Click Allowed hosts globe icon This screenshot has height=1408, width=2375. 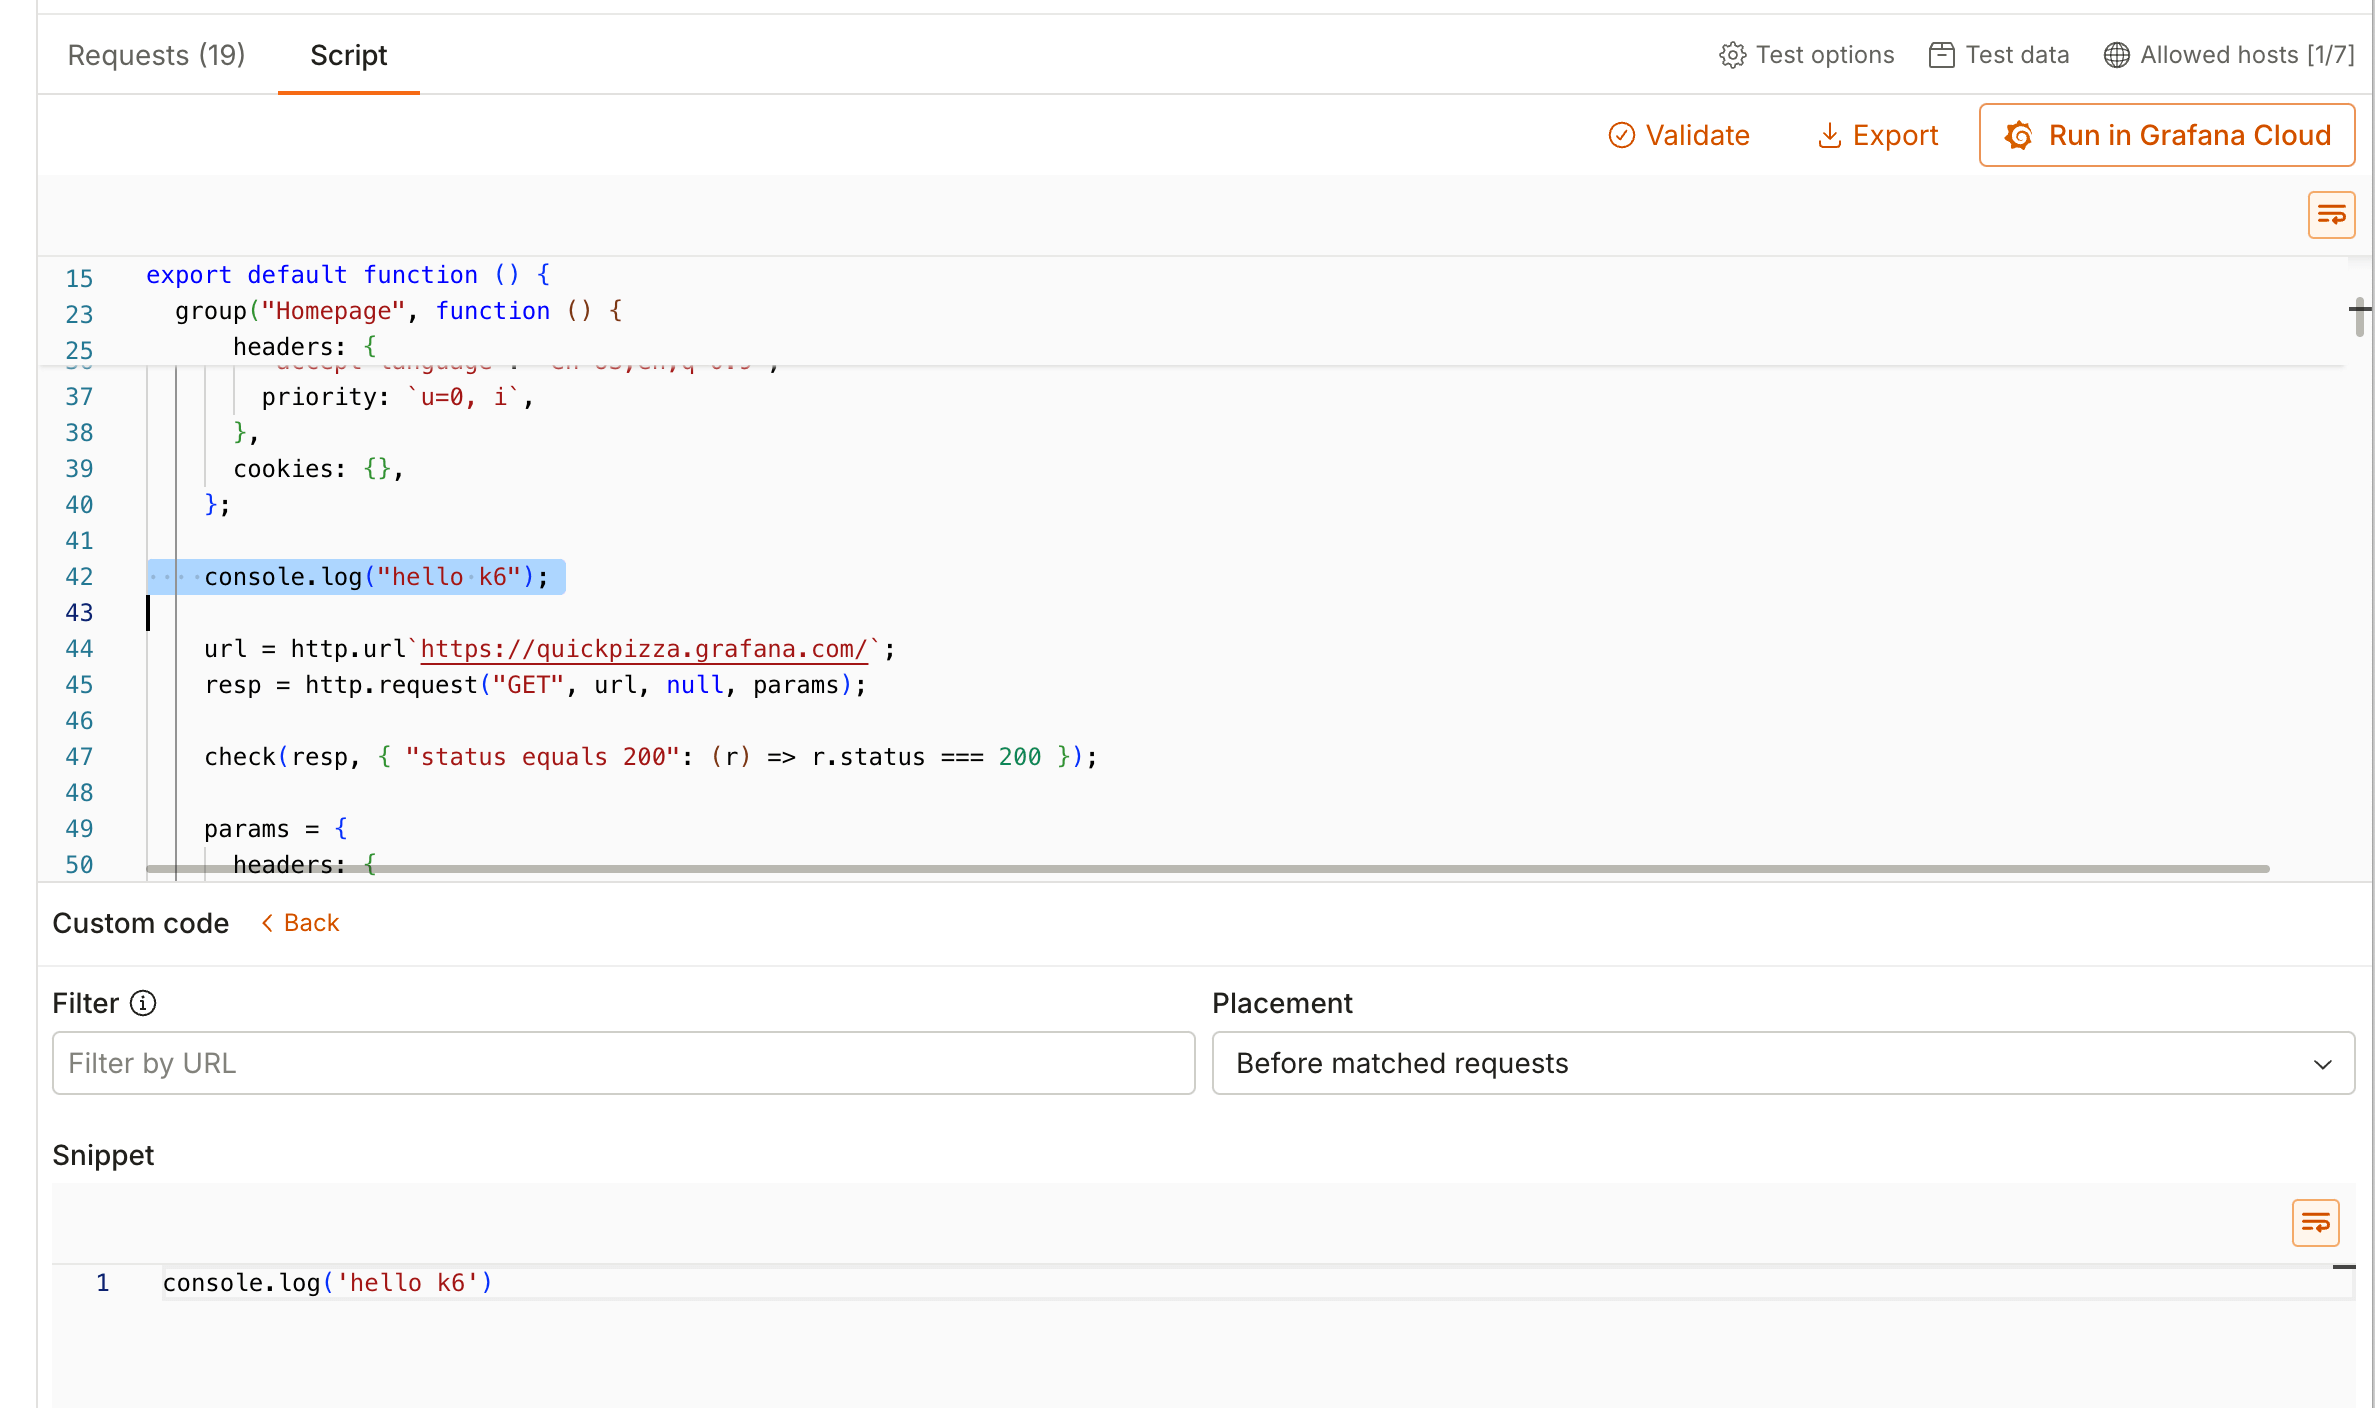coord(2116,55)
